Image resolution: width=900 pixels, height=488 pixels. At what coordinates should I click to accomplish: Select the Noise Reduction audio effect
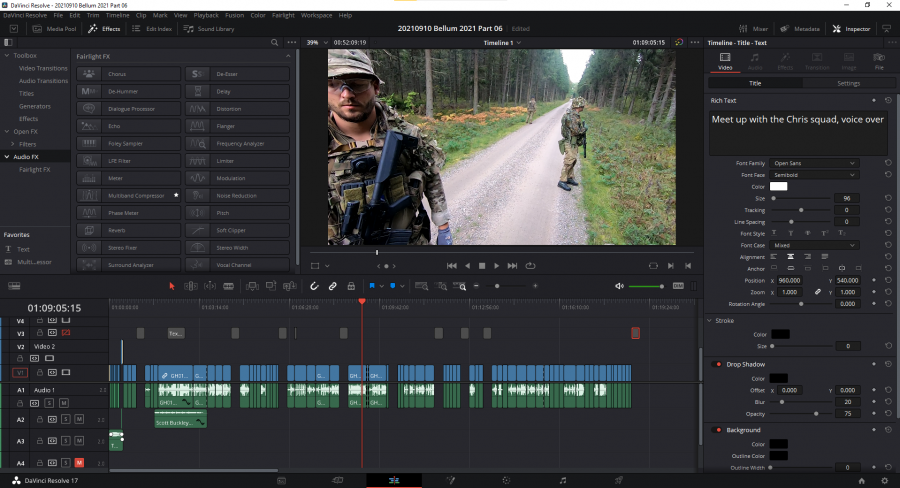(237, 196)
